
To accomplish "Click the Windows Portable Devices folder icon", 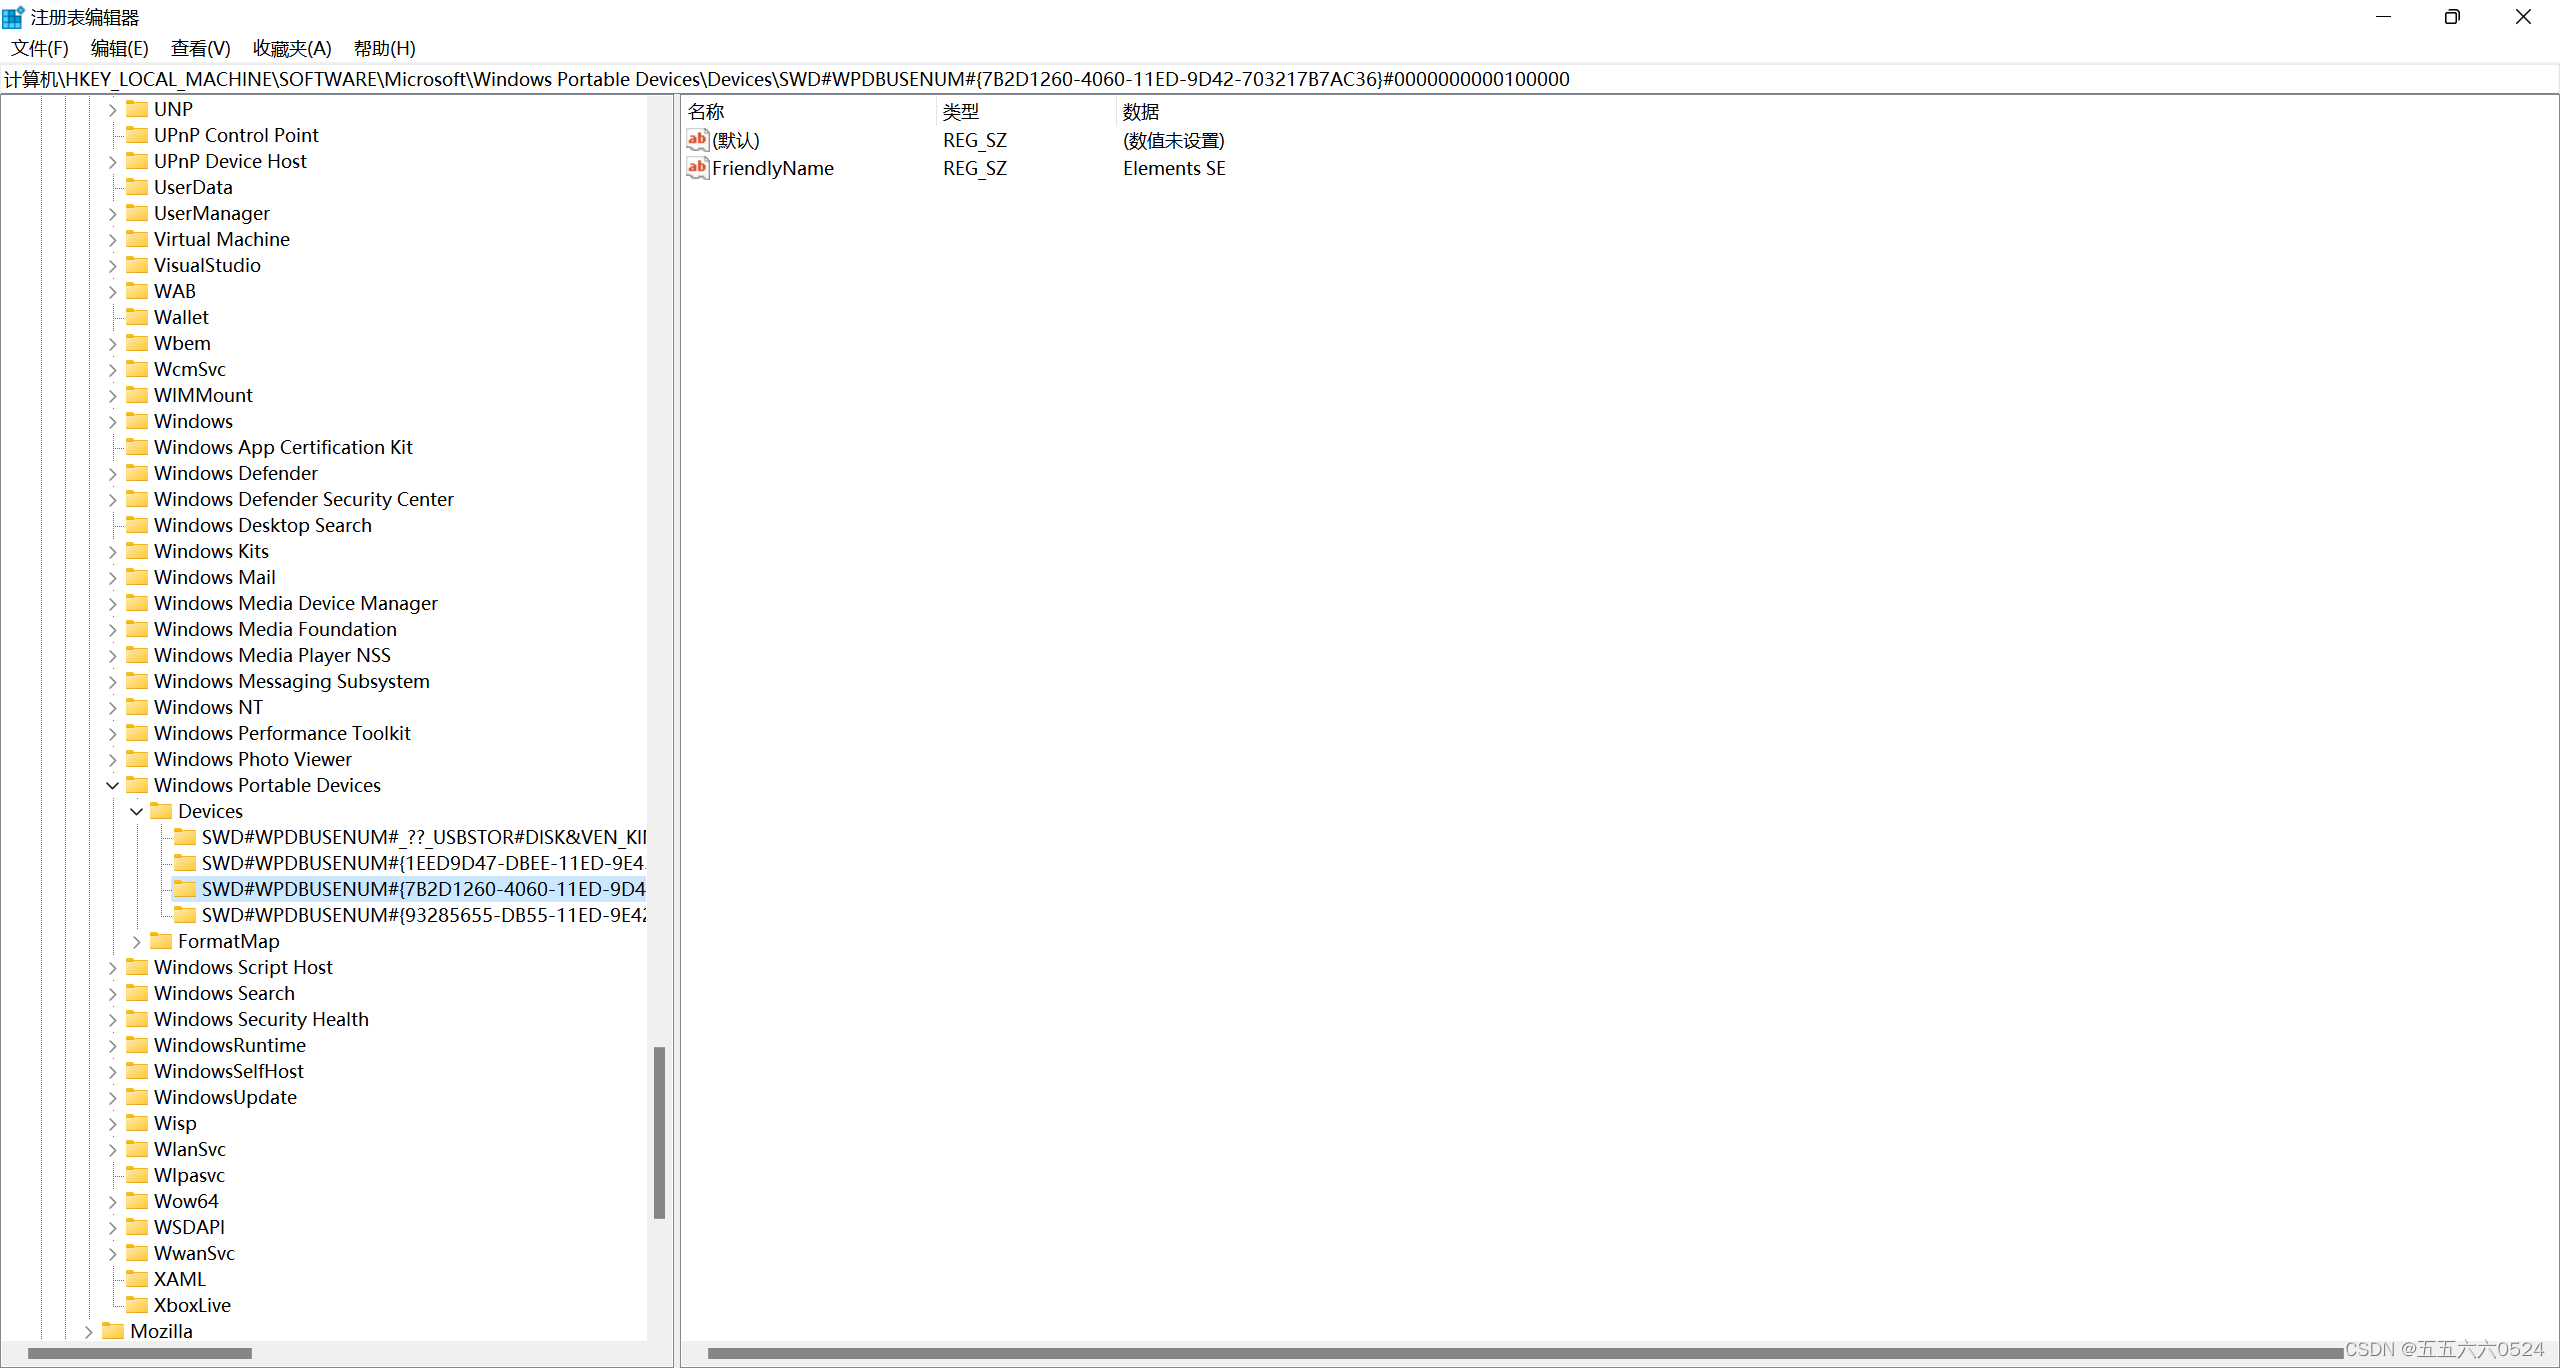I will point(137,785).
